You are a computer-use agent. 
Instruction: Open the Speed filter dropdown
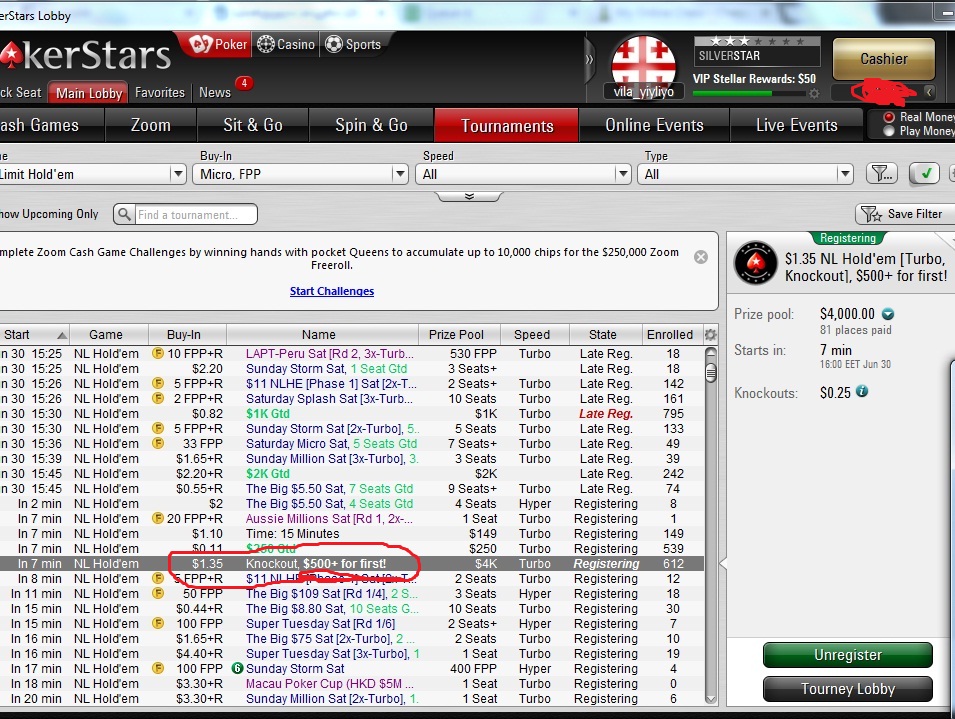coord(523,174)
